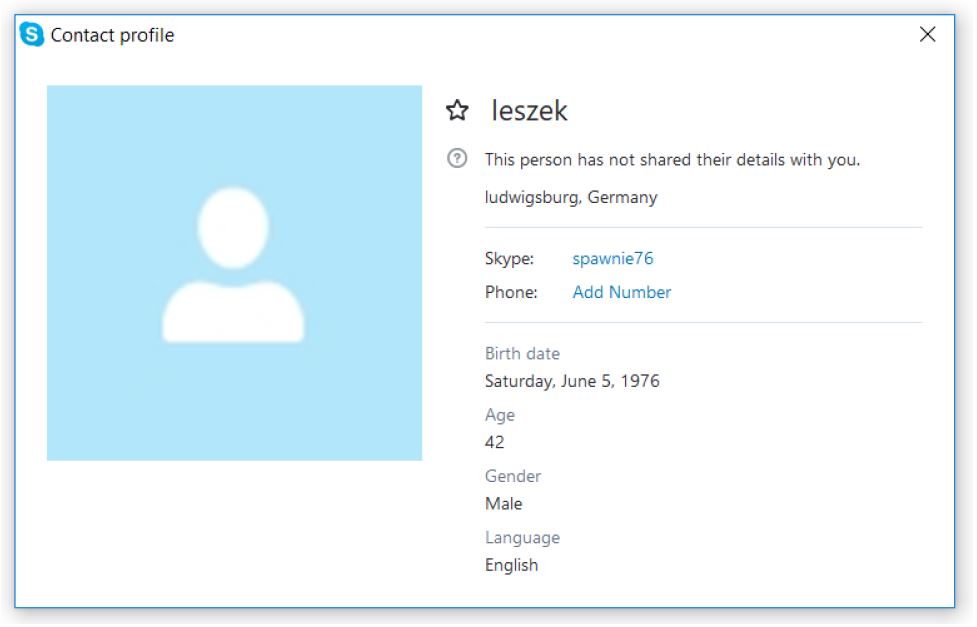
Task: Open the spawnie76 Skype name link
Action: (612, 258)
